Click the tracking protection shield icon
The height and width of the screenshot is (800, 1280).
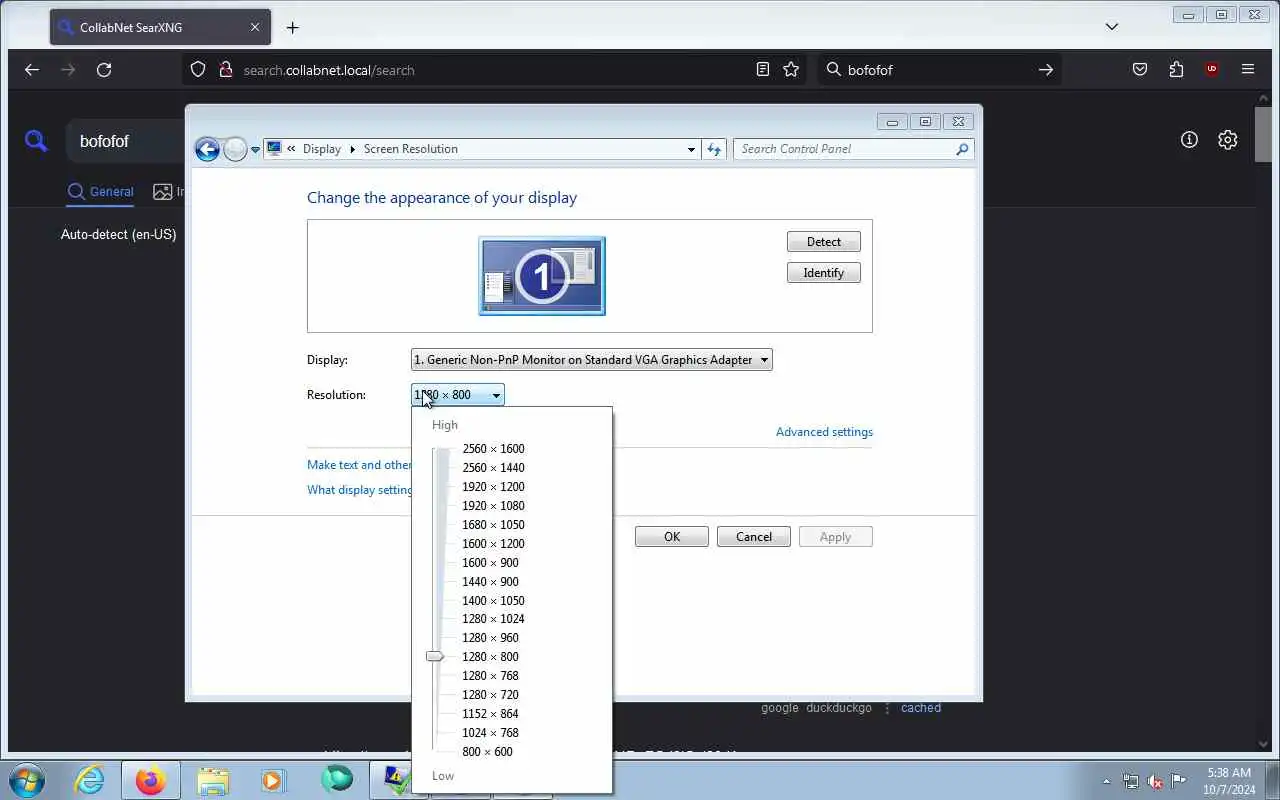198,70
